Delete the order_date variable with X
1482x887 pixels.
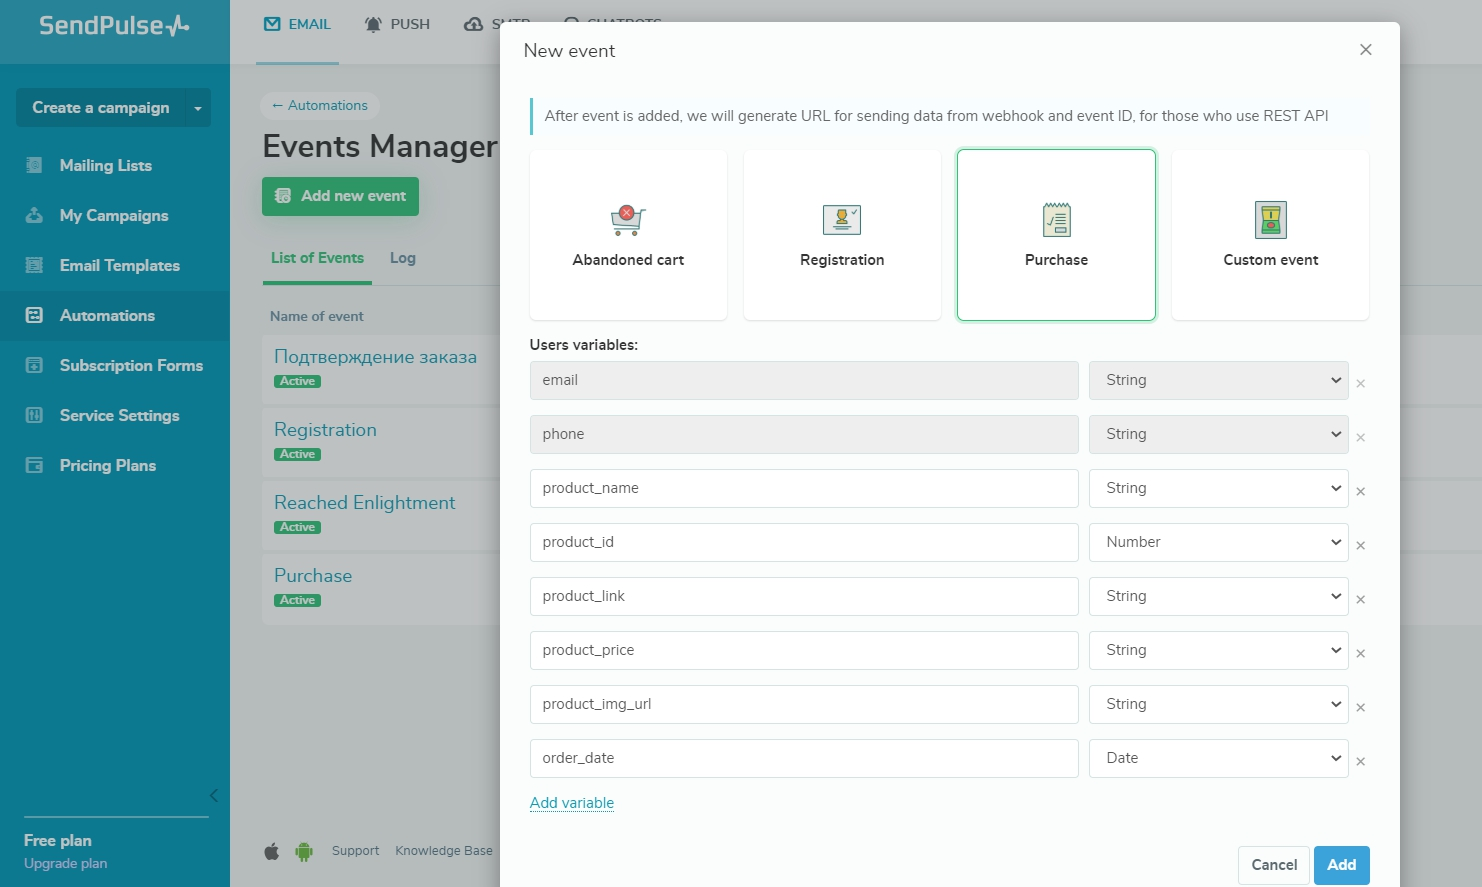[x=1360, y=762]
